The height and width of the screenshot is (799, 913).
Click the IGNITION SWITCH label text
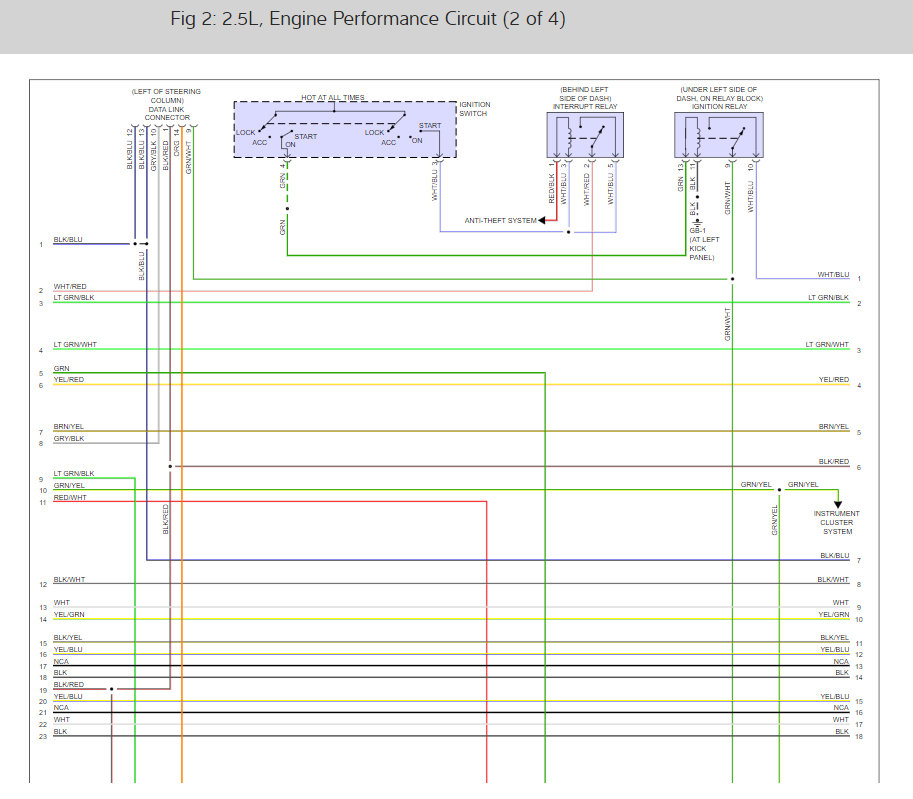coord(475,109)
